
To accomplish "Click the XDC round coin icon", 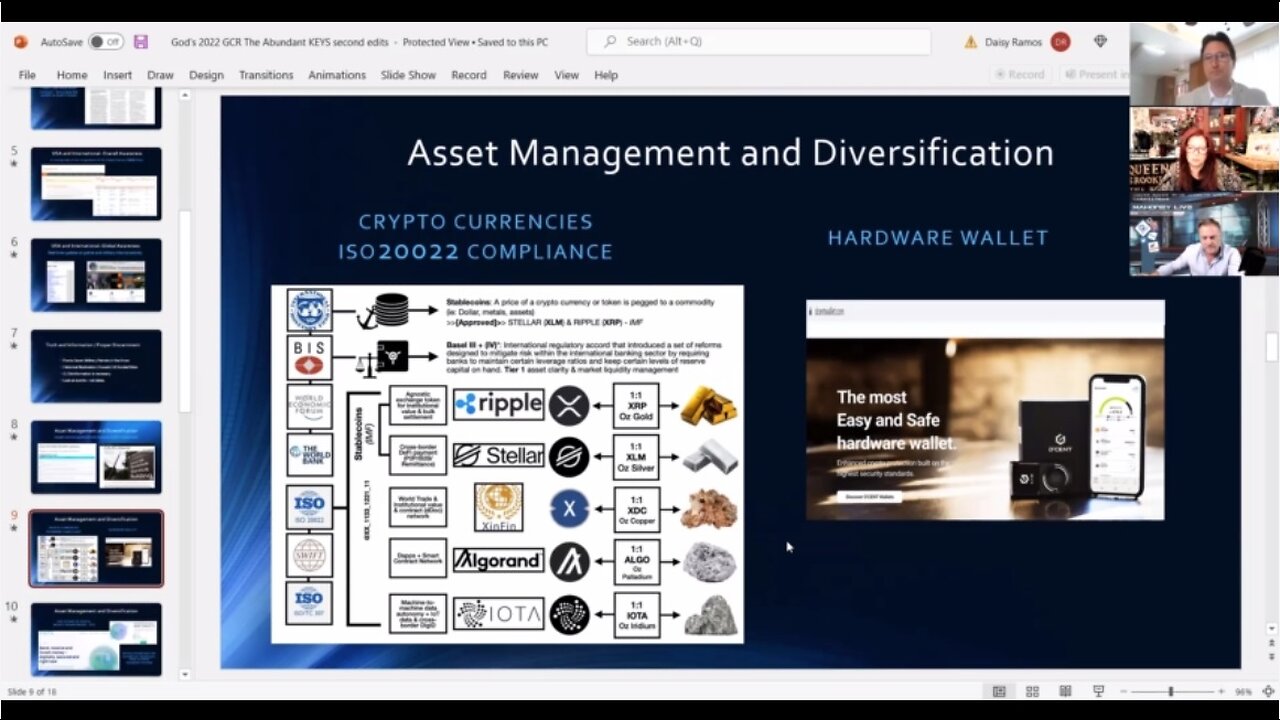I will 569,509.
